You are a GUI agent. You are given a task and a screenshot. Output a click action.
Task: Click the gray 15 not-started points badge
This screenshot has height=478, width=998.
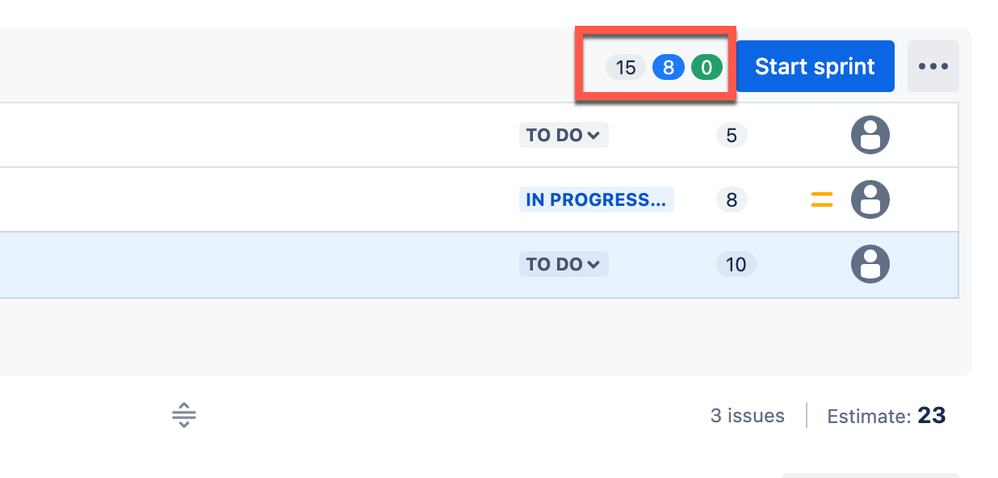point(626,67)
